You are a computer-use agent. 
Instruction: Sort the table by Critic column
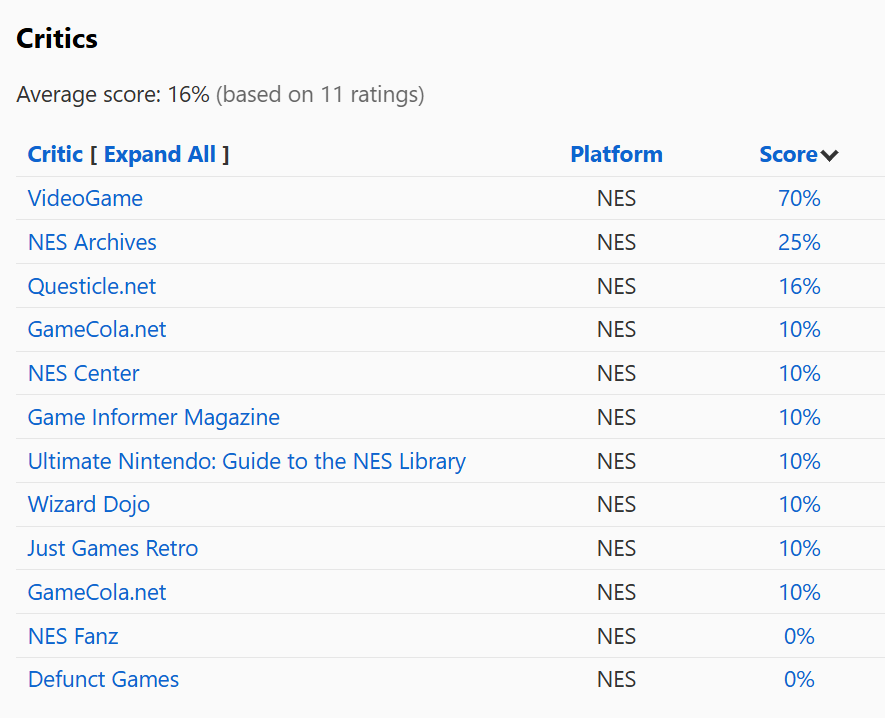[x=55, y=154]
